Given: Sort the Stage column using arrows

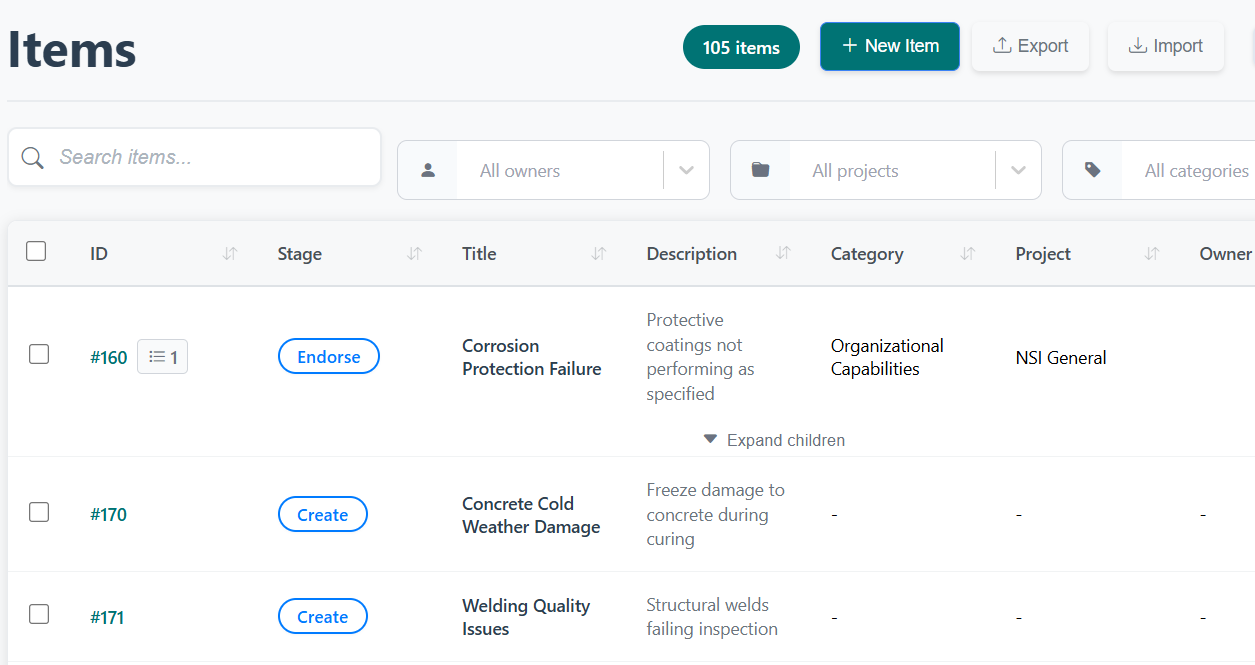Looking at the screenshot, I should [414, 254].
